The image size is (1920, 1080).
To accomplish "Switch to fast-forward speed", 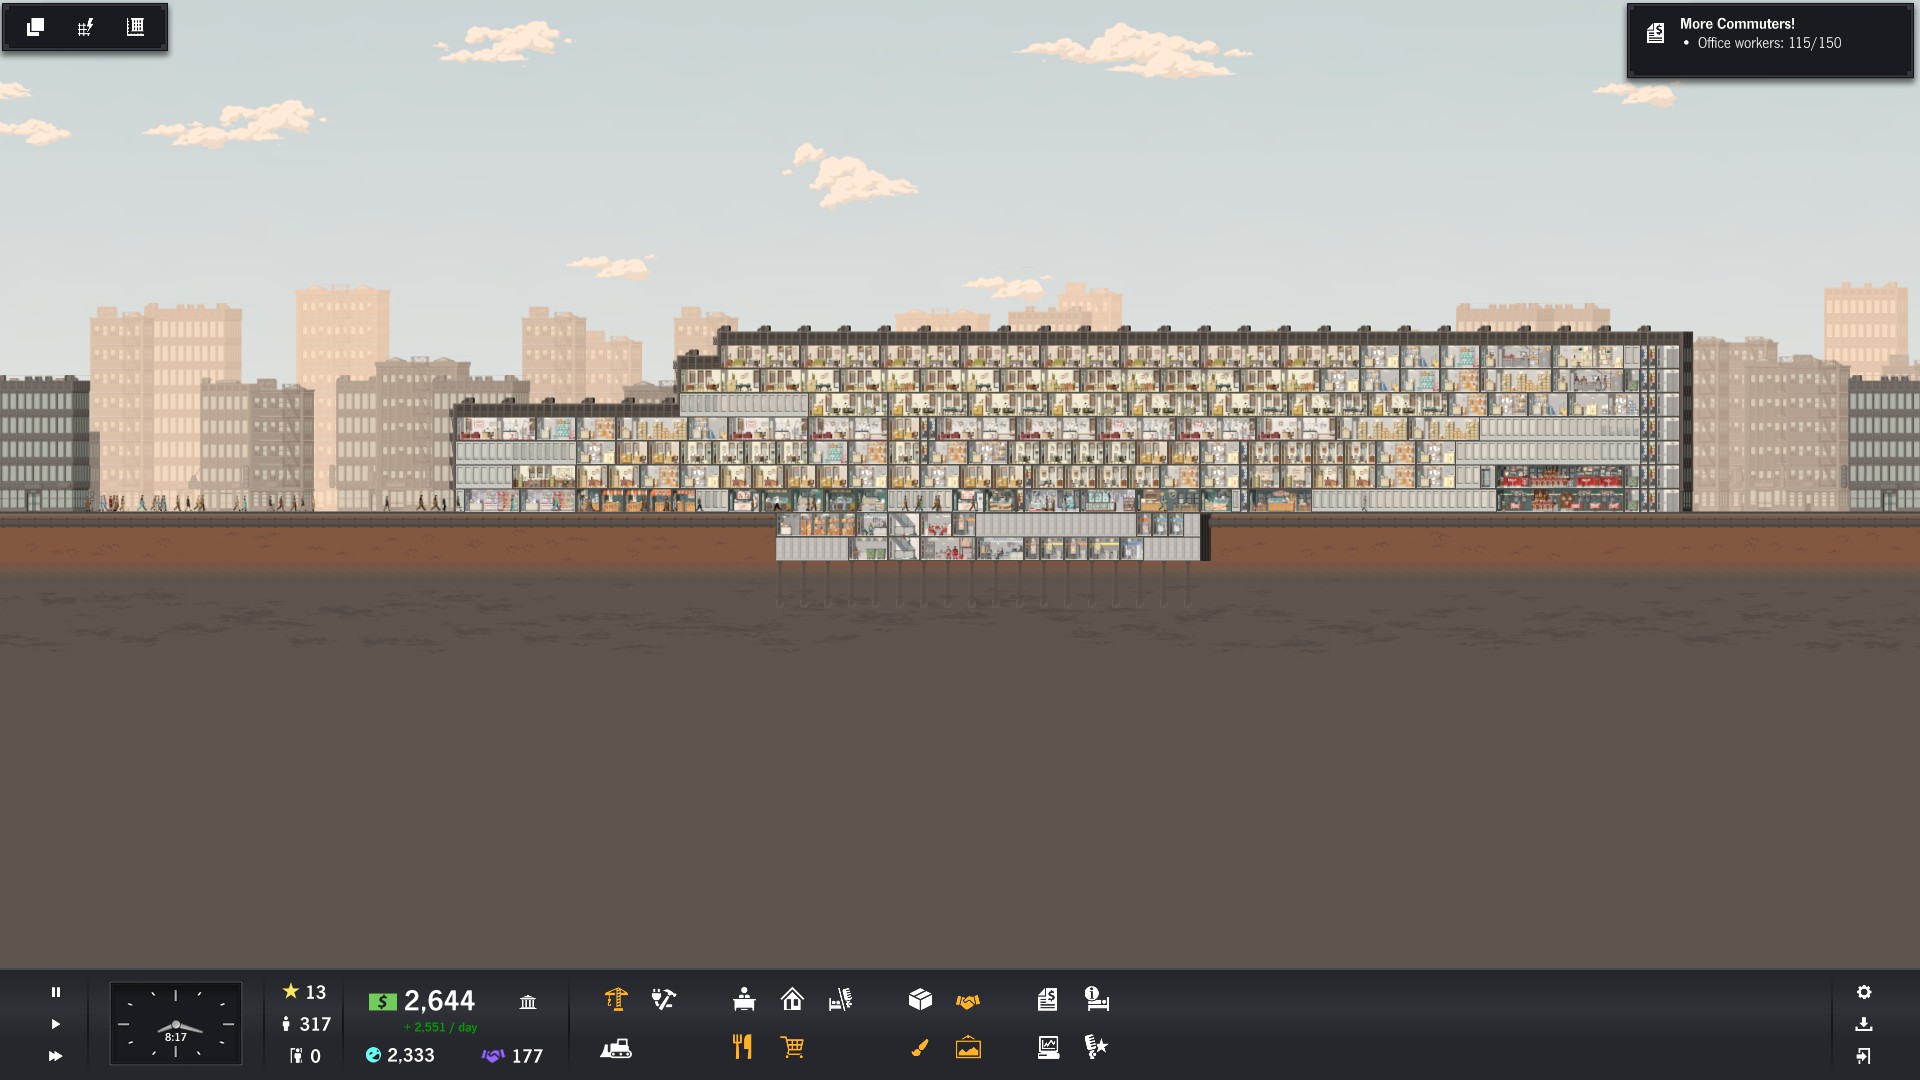I will [56, 1056].
